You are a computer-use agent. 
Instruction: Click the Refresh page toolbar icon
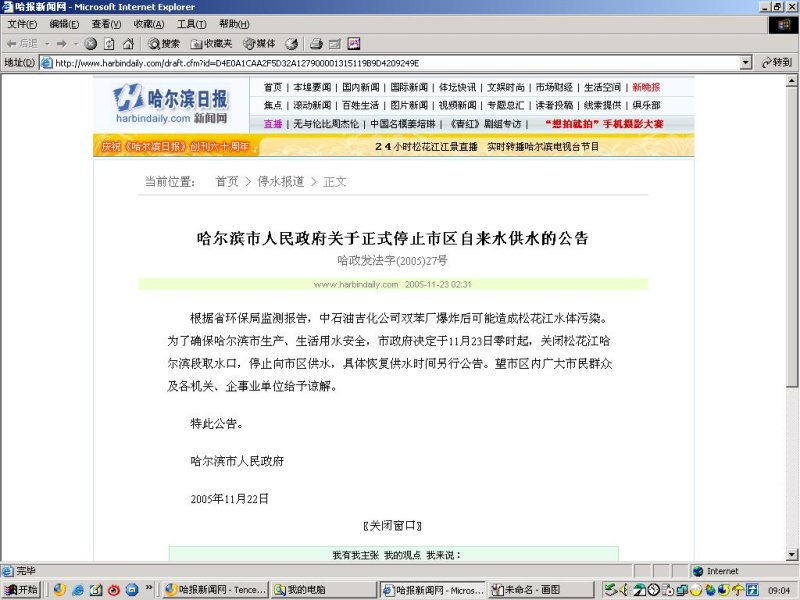109,44
